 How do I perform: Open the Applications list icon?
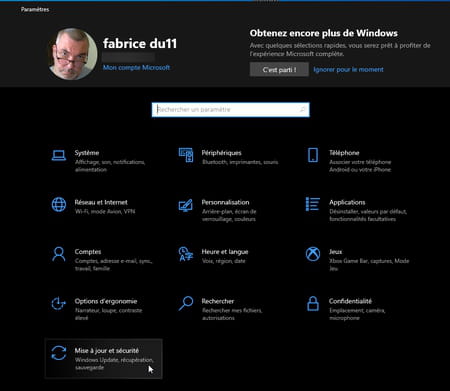click(313, 204)
